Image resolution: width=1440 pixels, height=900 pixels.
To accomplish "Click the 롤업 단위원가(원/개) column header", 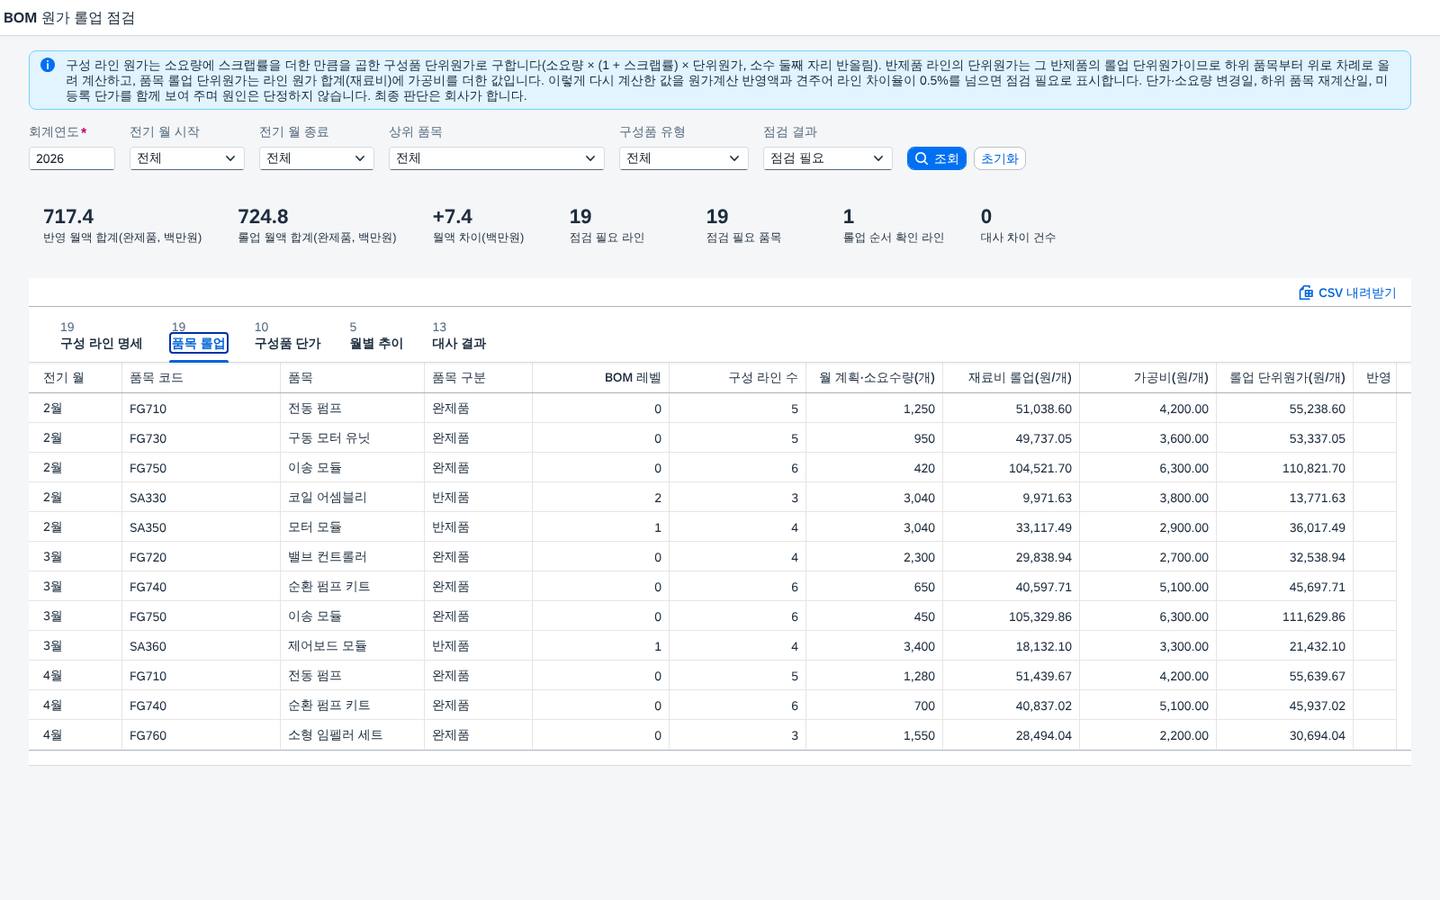I will [x=1285, y=378].
